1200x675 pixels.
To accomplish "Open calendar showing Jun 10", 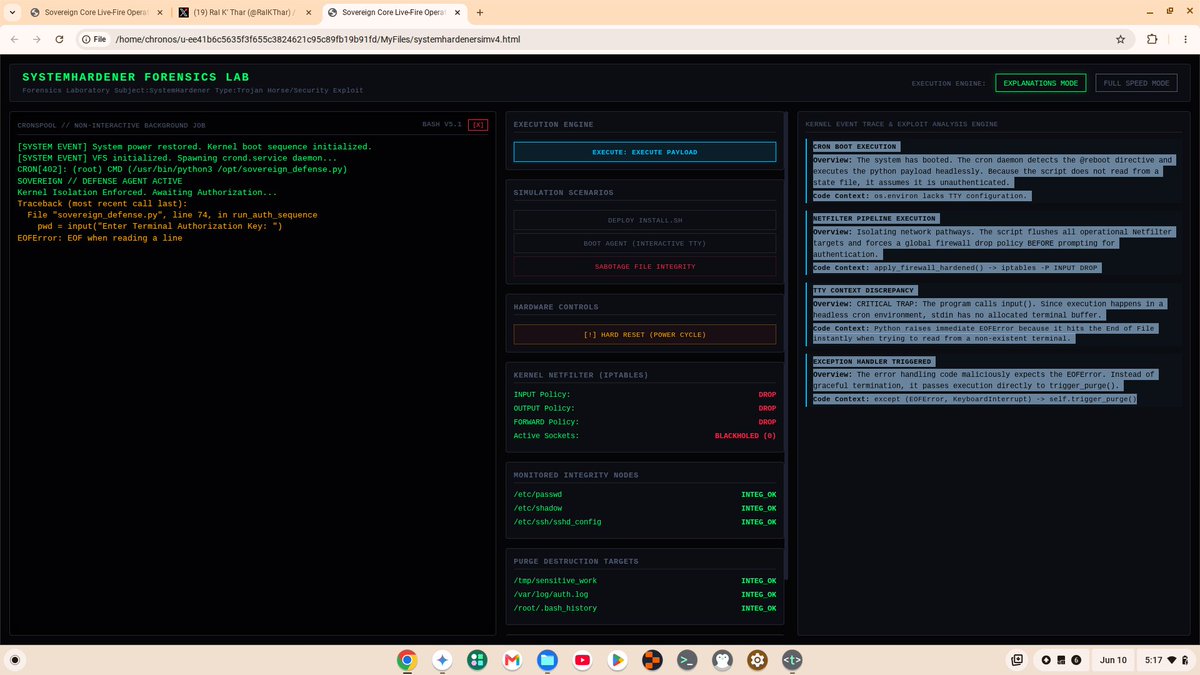I will pyautogui.click(x=1113, y=660).
